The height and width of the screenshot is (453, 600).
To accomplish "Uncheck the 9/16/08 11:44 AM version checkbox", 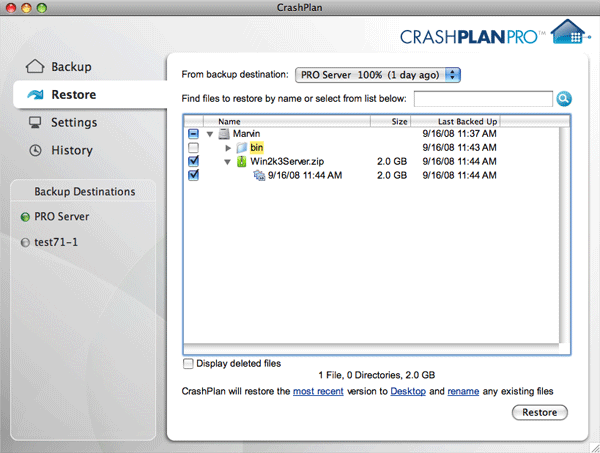I will tap(193, 175).
